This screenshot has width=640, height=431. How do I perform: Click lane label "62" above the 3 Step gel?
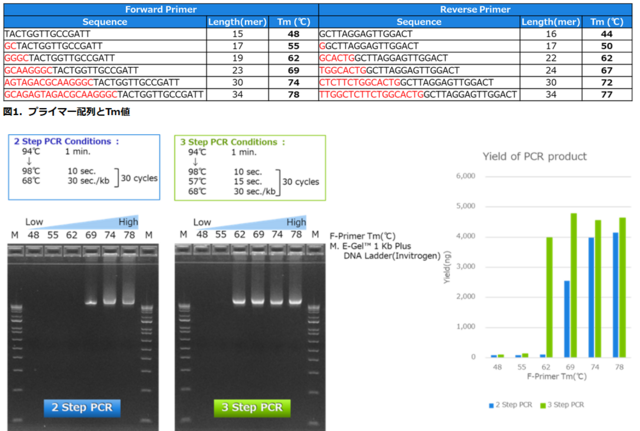click(240, 235)
